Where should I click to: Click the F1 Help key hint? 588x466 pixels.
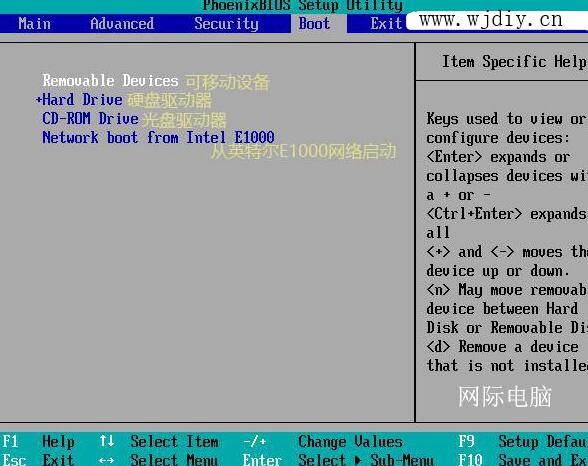38,441
